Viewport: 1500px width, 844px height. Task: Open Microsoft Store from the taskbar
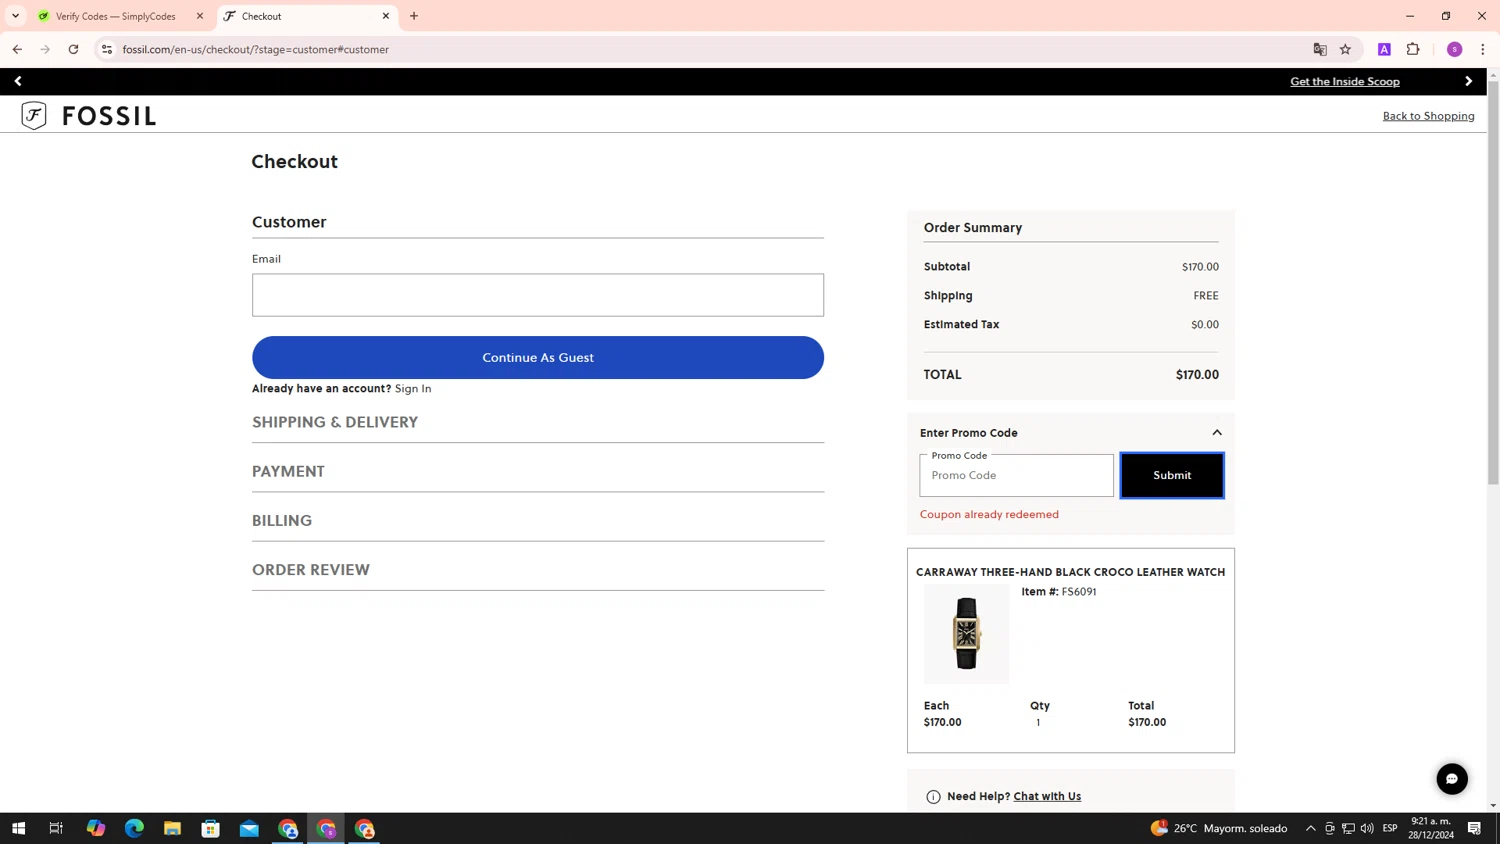(x=211, y=828)
